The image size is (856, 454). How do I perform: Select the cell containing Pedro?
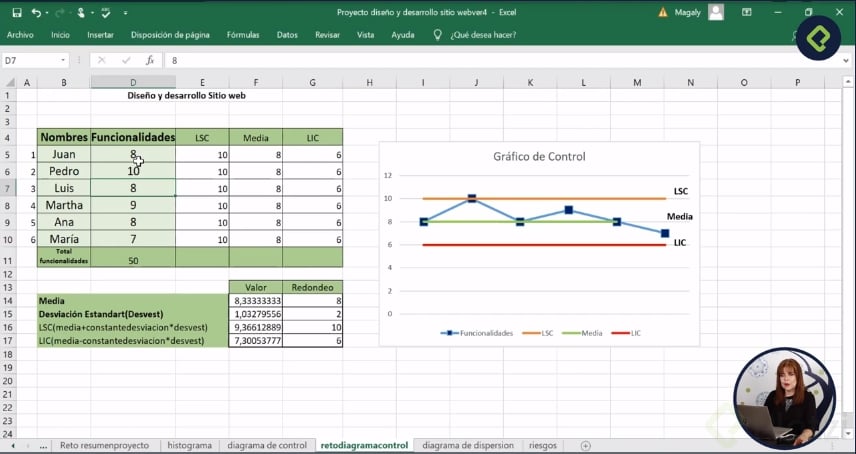click(64, 171)
